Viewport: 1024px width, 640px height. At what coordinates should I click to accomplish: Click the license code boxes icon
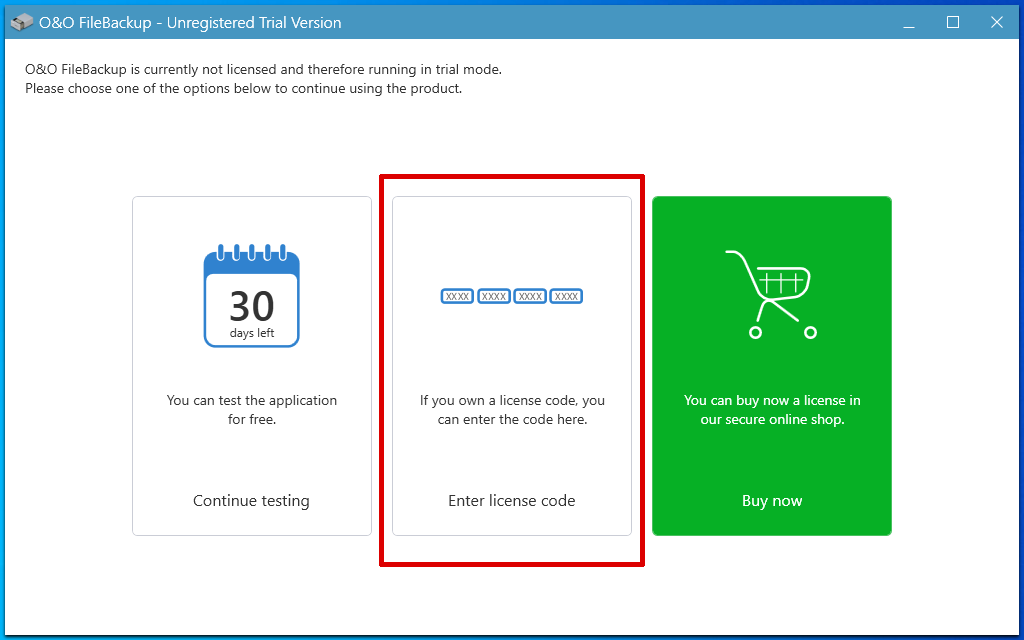coord(511,296)
